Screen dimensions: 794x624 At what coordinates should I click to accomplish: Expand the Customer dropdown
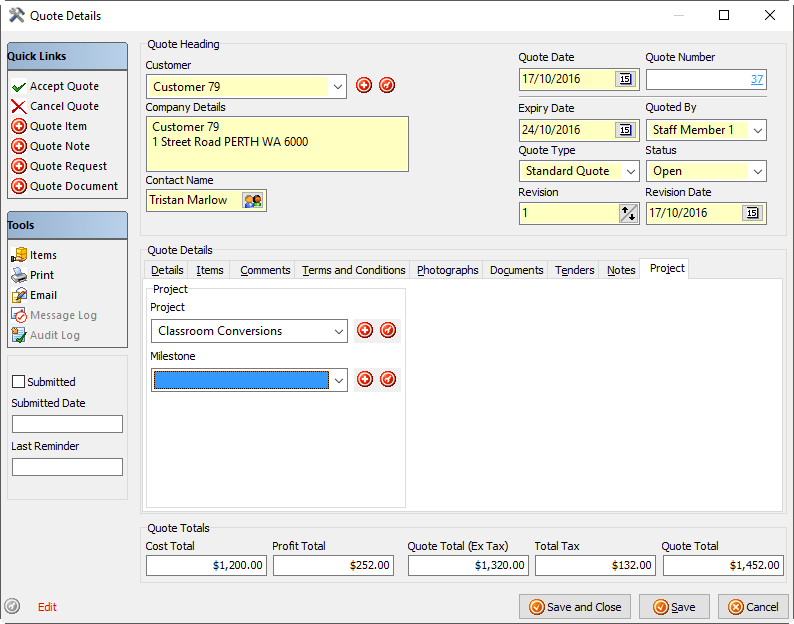coord(338,87)
